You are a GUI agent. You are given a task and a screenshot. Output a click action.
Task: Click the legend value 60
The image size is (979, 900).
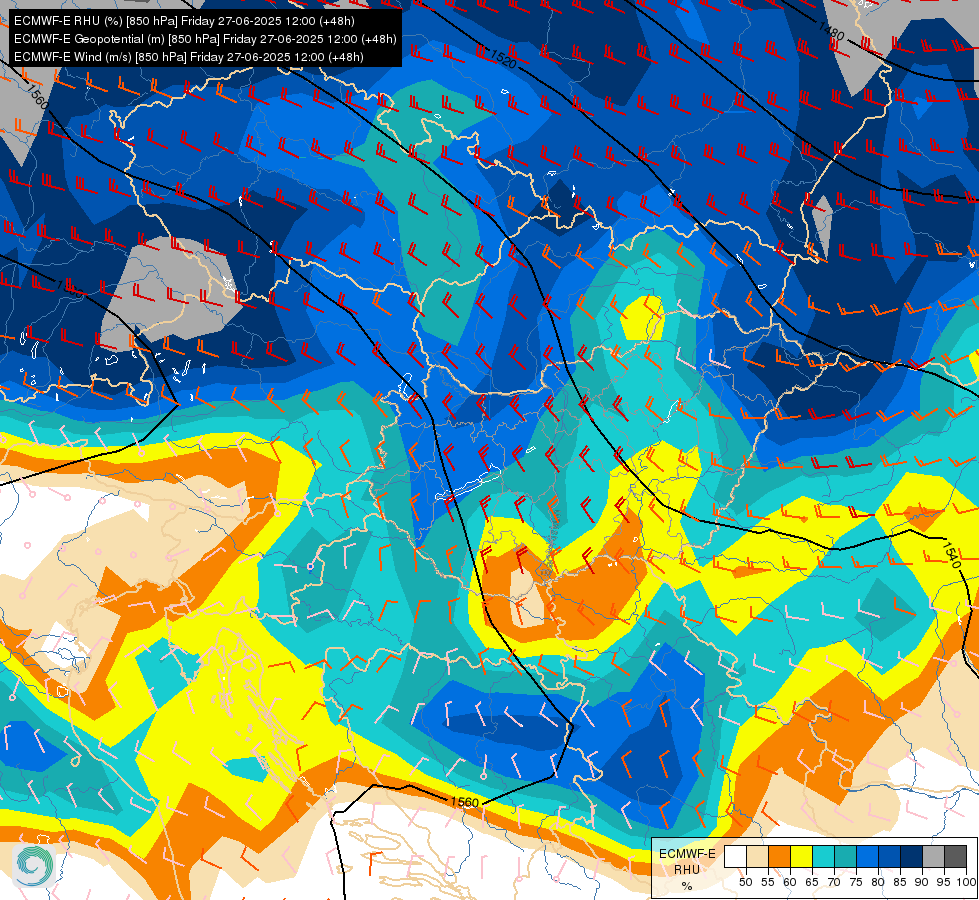click(790, 882)
